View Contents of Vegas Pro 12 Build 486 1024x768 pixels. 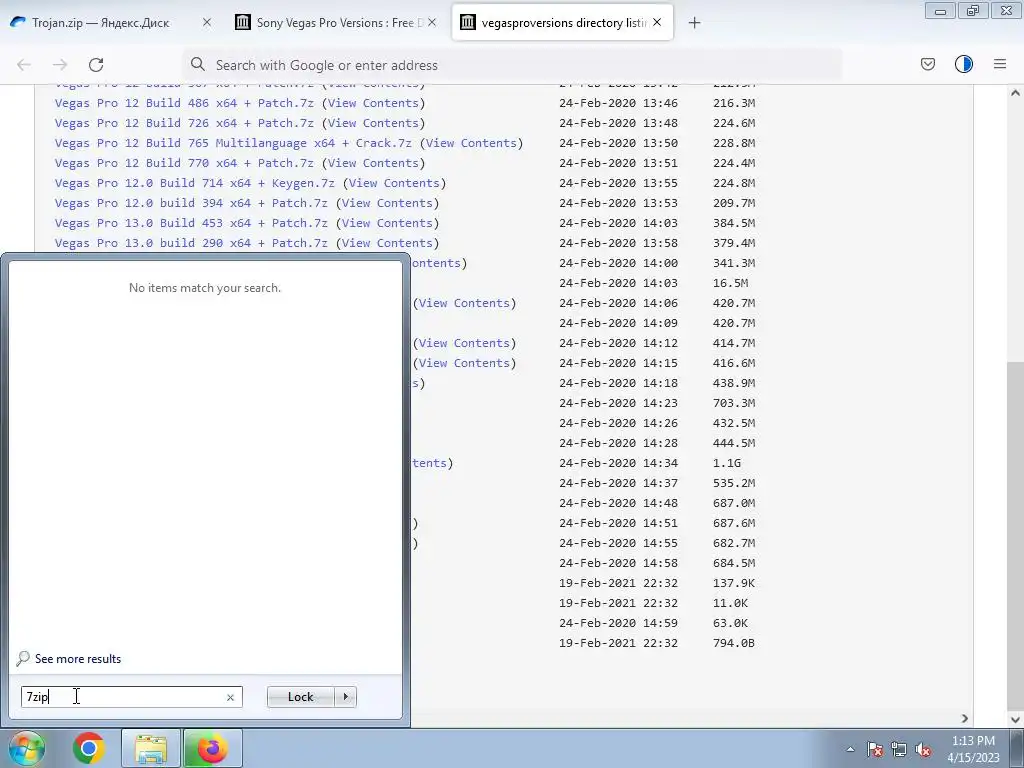click(x=373, y=103)
